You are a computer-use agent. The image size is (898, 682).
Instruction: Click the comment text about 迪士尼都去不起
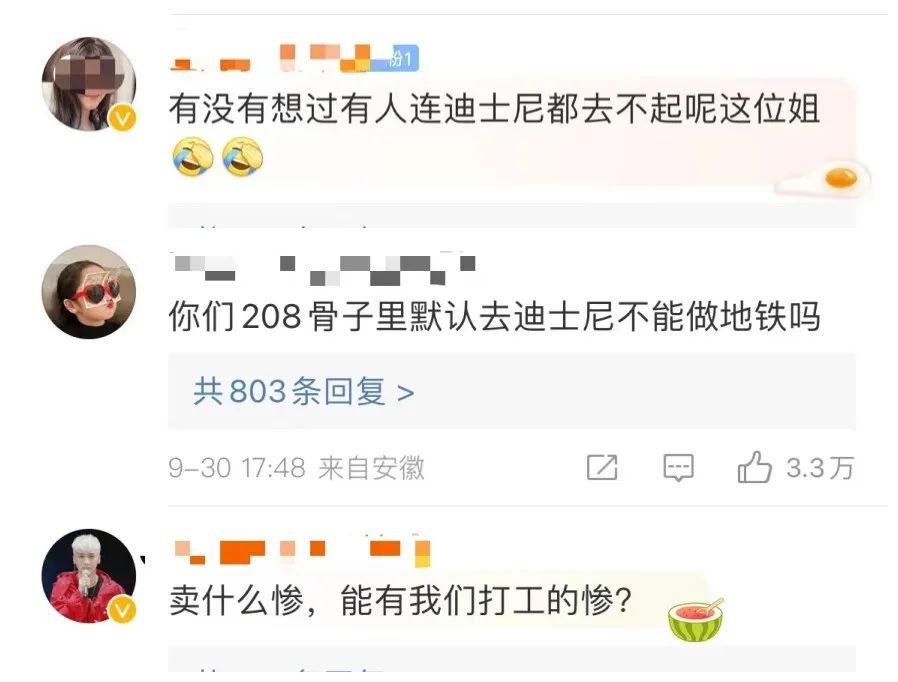494,109
